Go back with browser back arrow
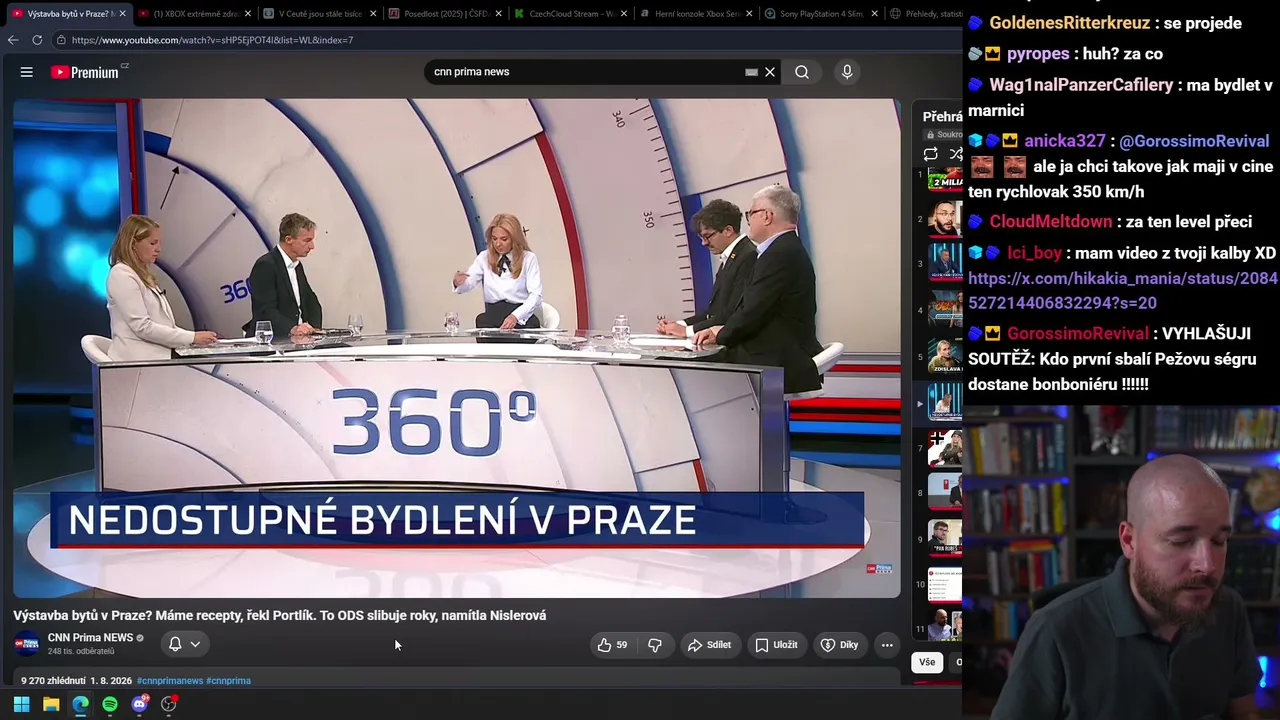1280x720 pixels. tap(13, 40)
